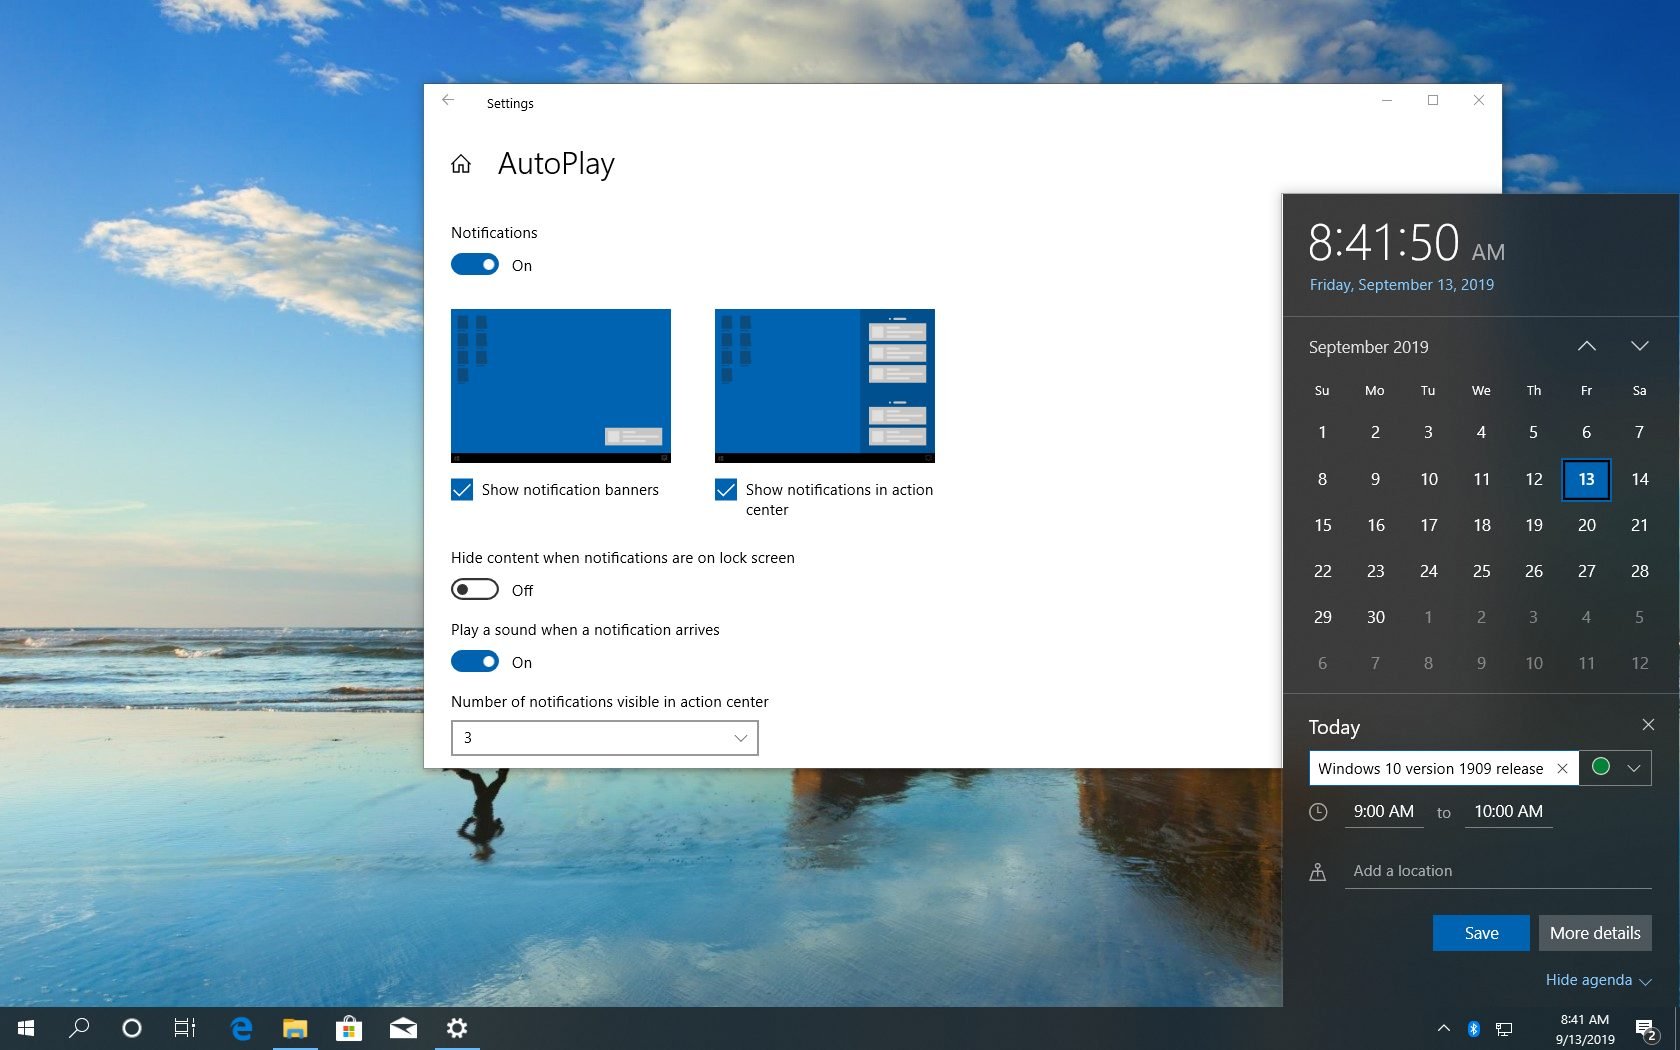Open Cortana from the taskbar
The image size is (1680, 1050).
point(131,1028)
